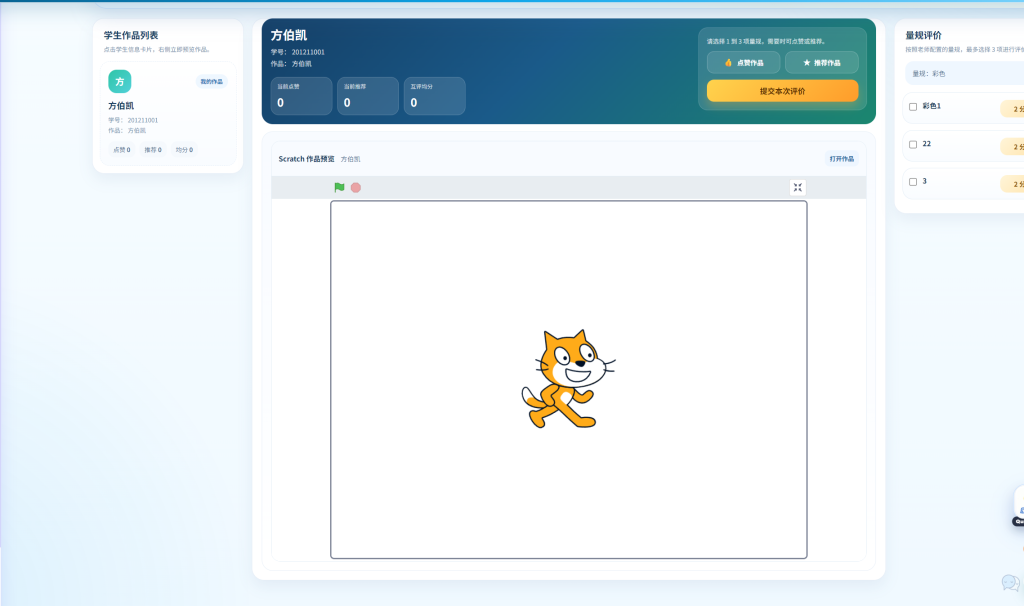Click the 推荐 0 chip on student card
1024x606 pixels.
point(153,150)
